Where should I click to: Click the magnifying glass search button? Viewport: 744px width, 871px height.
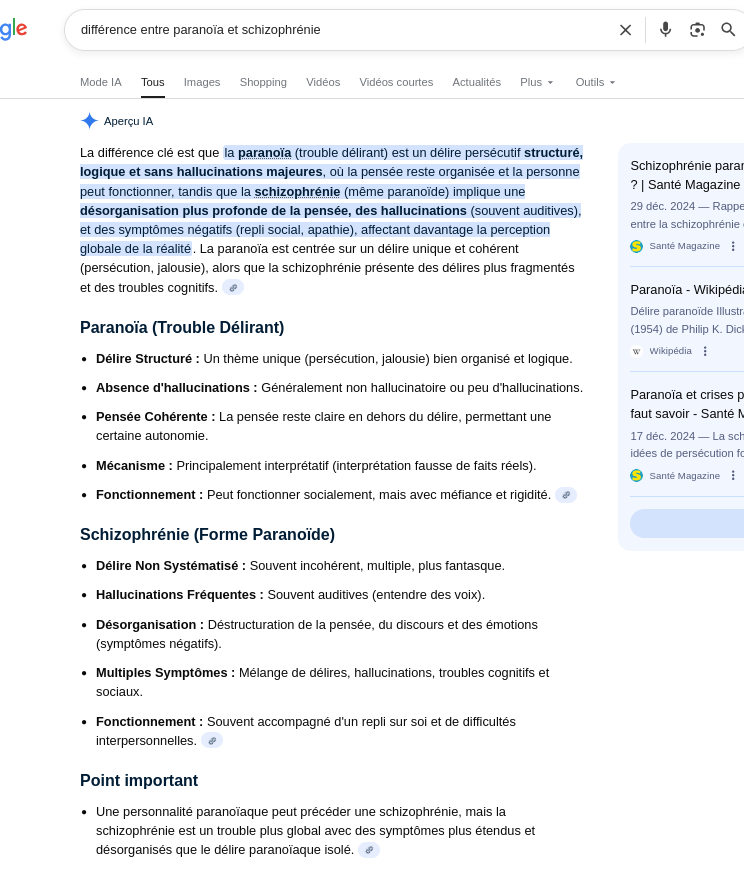(728, 30)
